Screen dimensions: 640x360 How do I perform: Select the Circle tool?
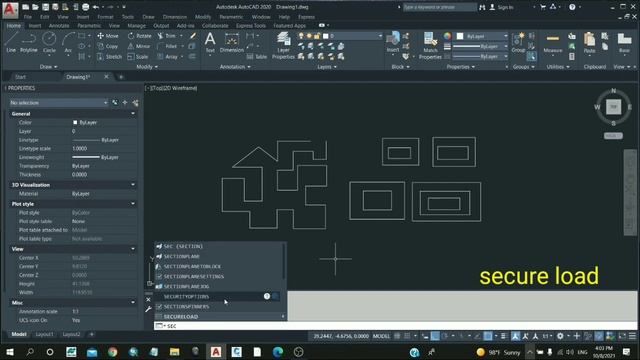point(49,42)
